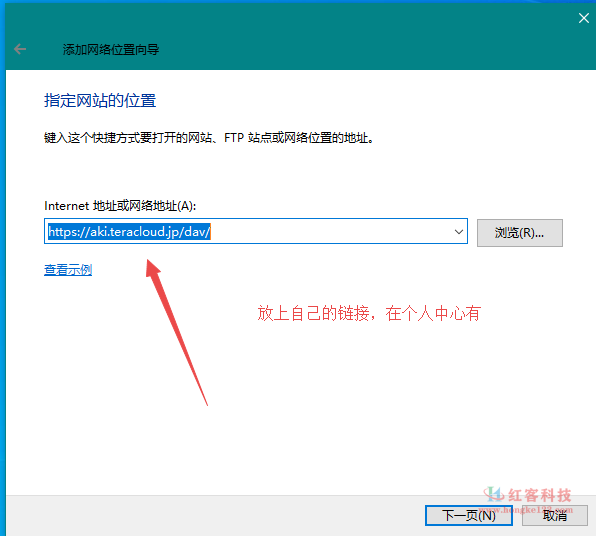This screenshot has width=596, height=536.
Task: Click the FTP site instruction sentence
Action: tap(209, 138)
